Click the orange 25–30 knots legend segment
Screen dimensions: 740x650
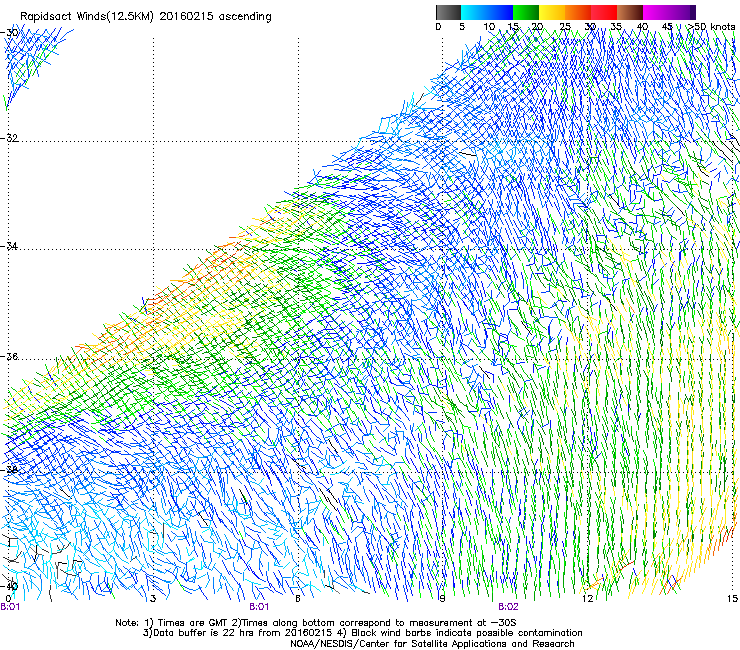[578, 12]
